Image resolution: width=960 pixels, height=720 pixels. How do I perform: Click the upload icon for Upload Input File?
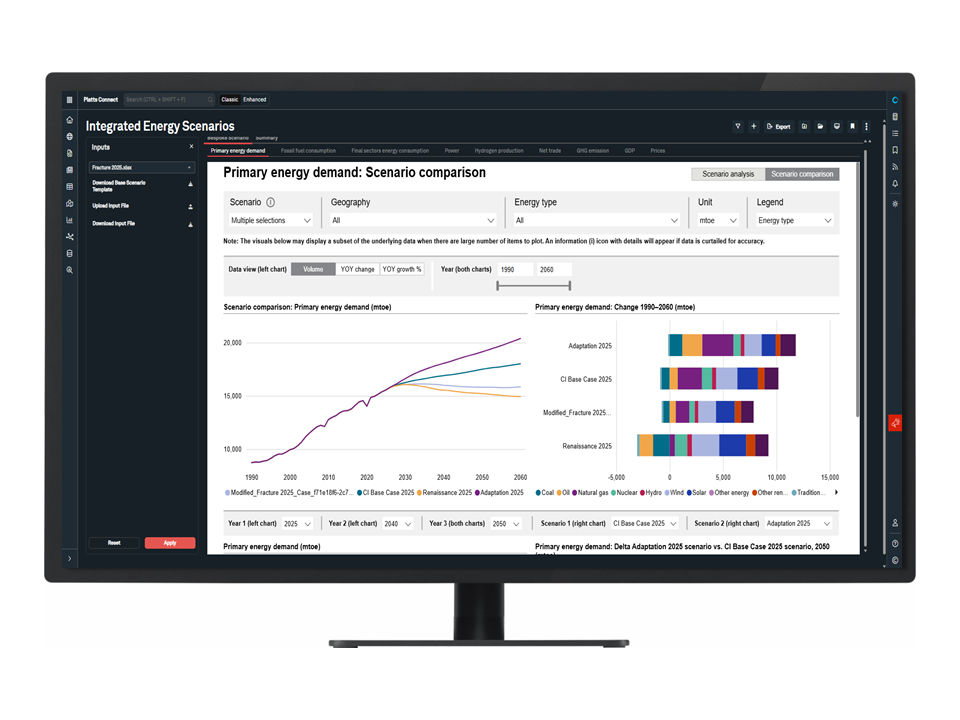pos(190,206)
